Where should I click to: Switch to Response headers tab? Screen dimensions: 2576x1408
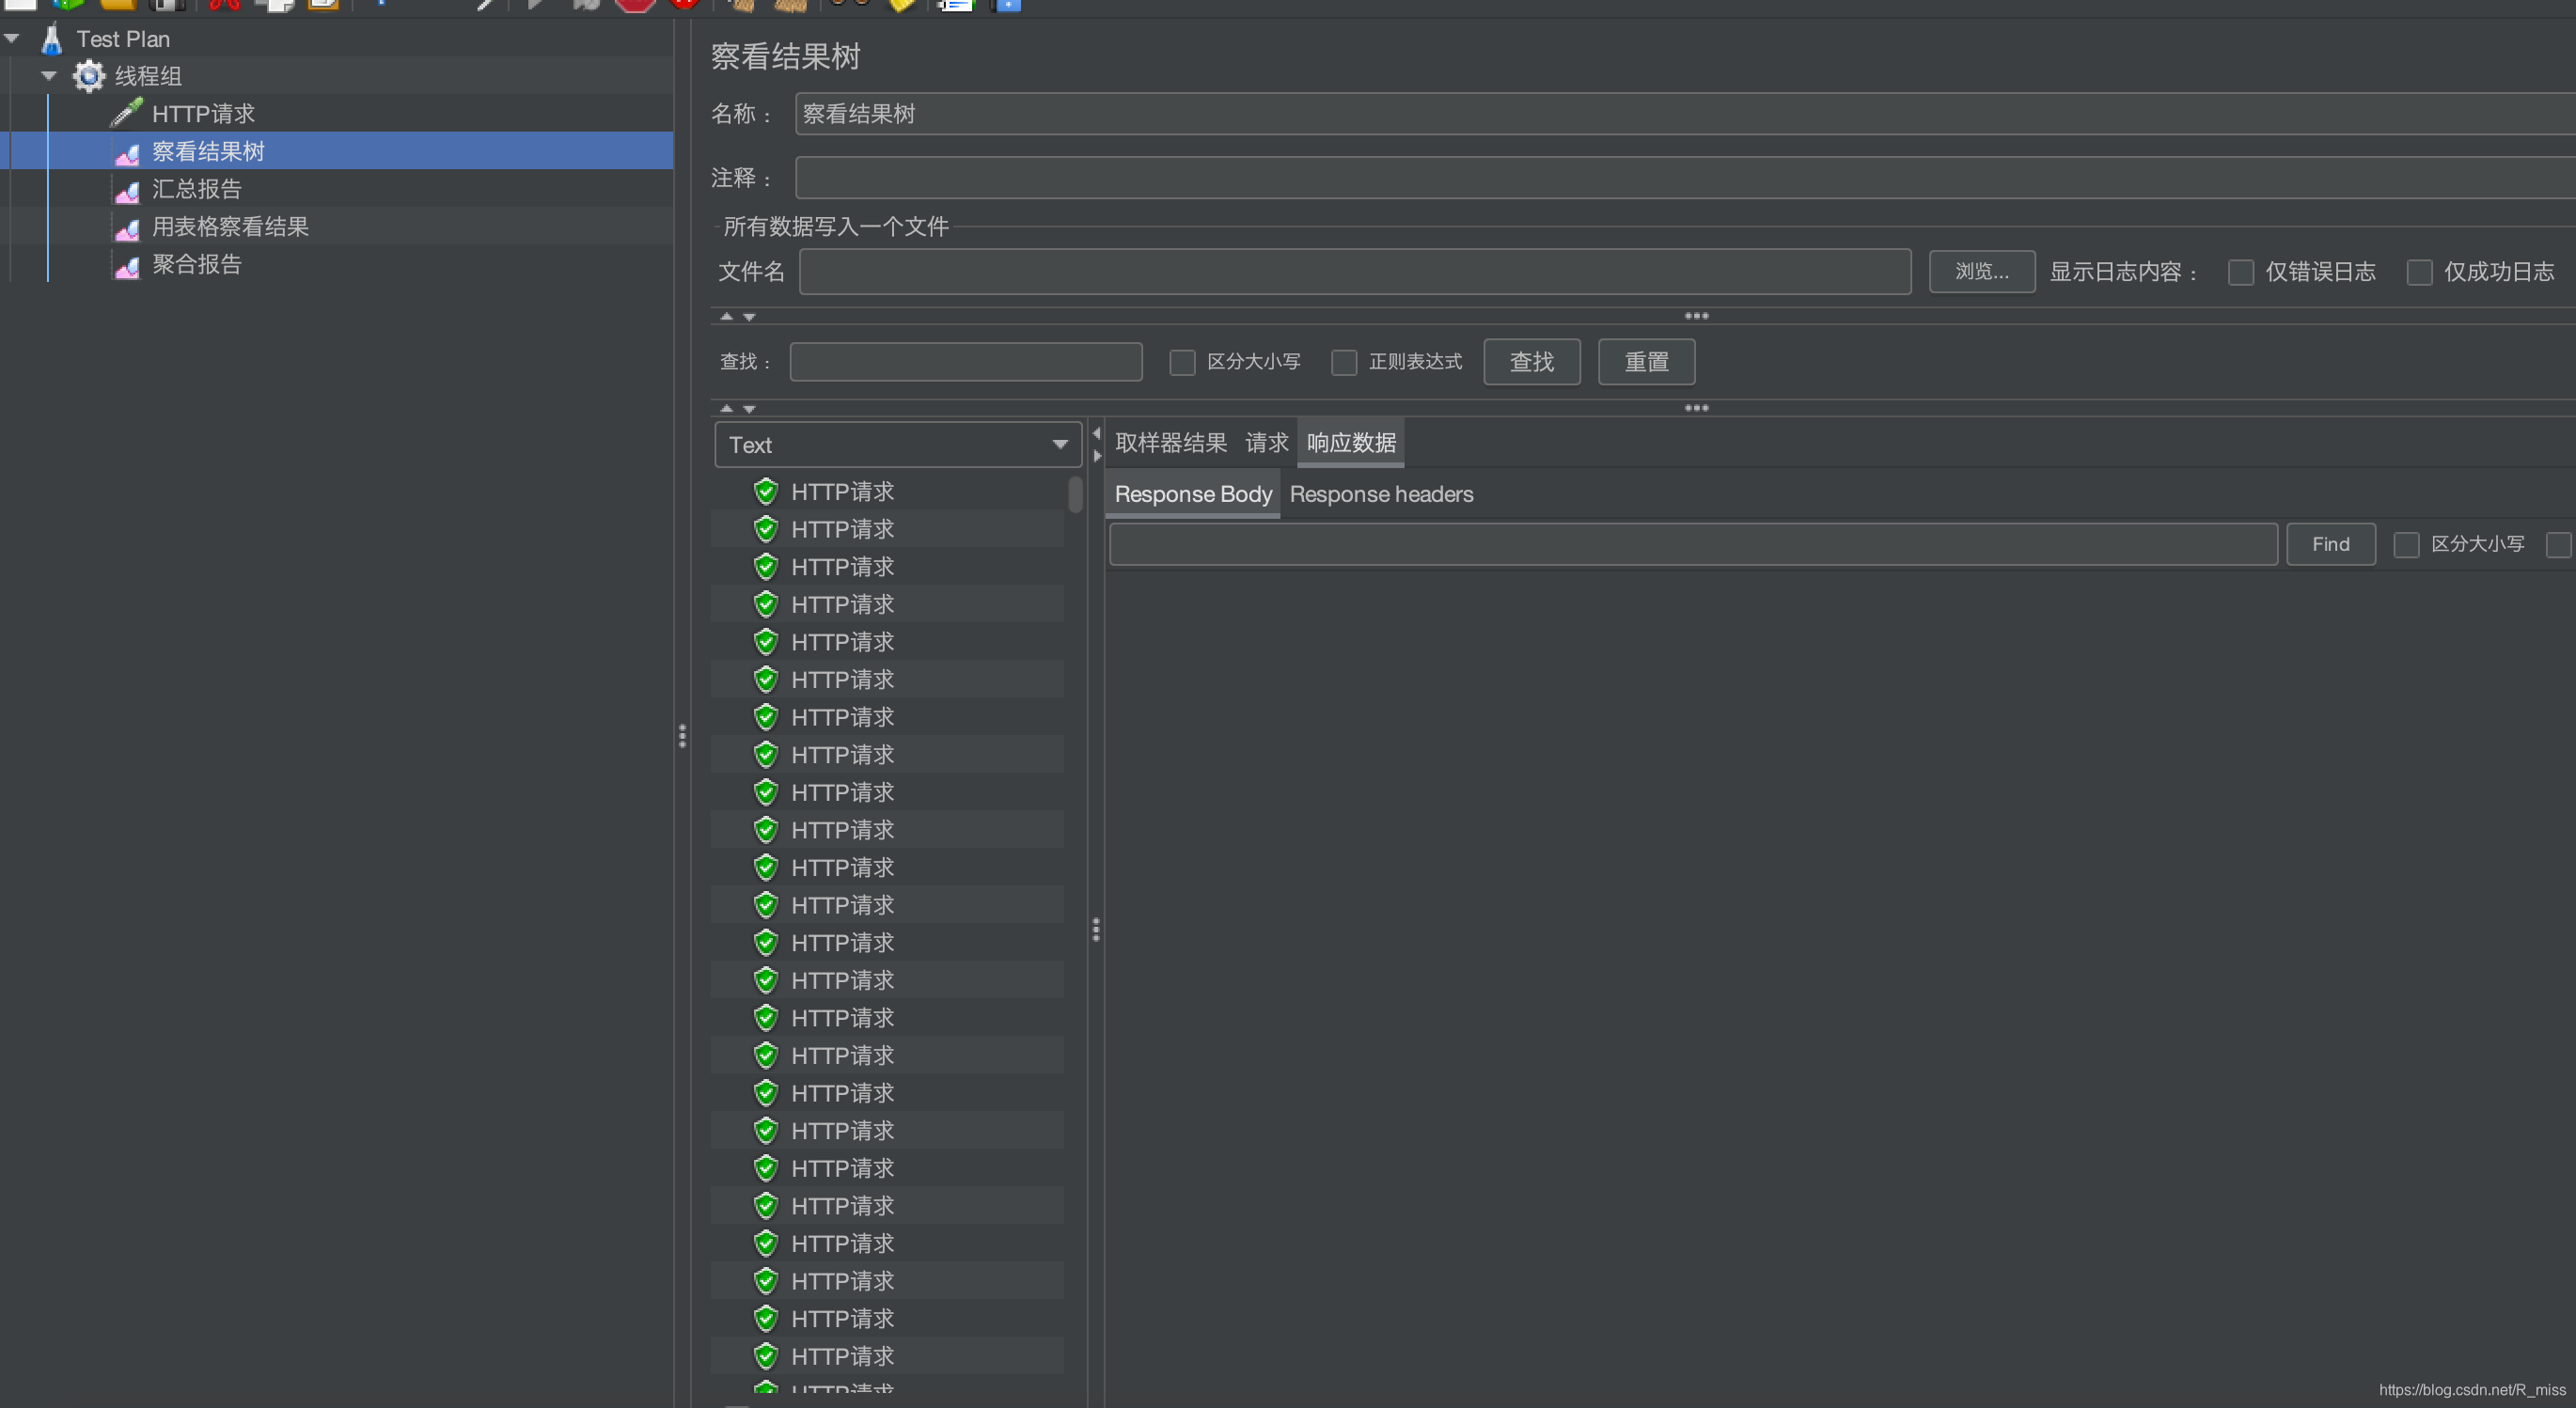[1380, 494]
